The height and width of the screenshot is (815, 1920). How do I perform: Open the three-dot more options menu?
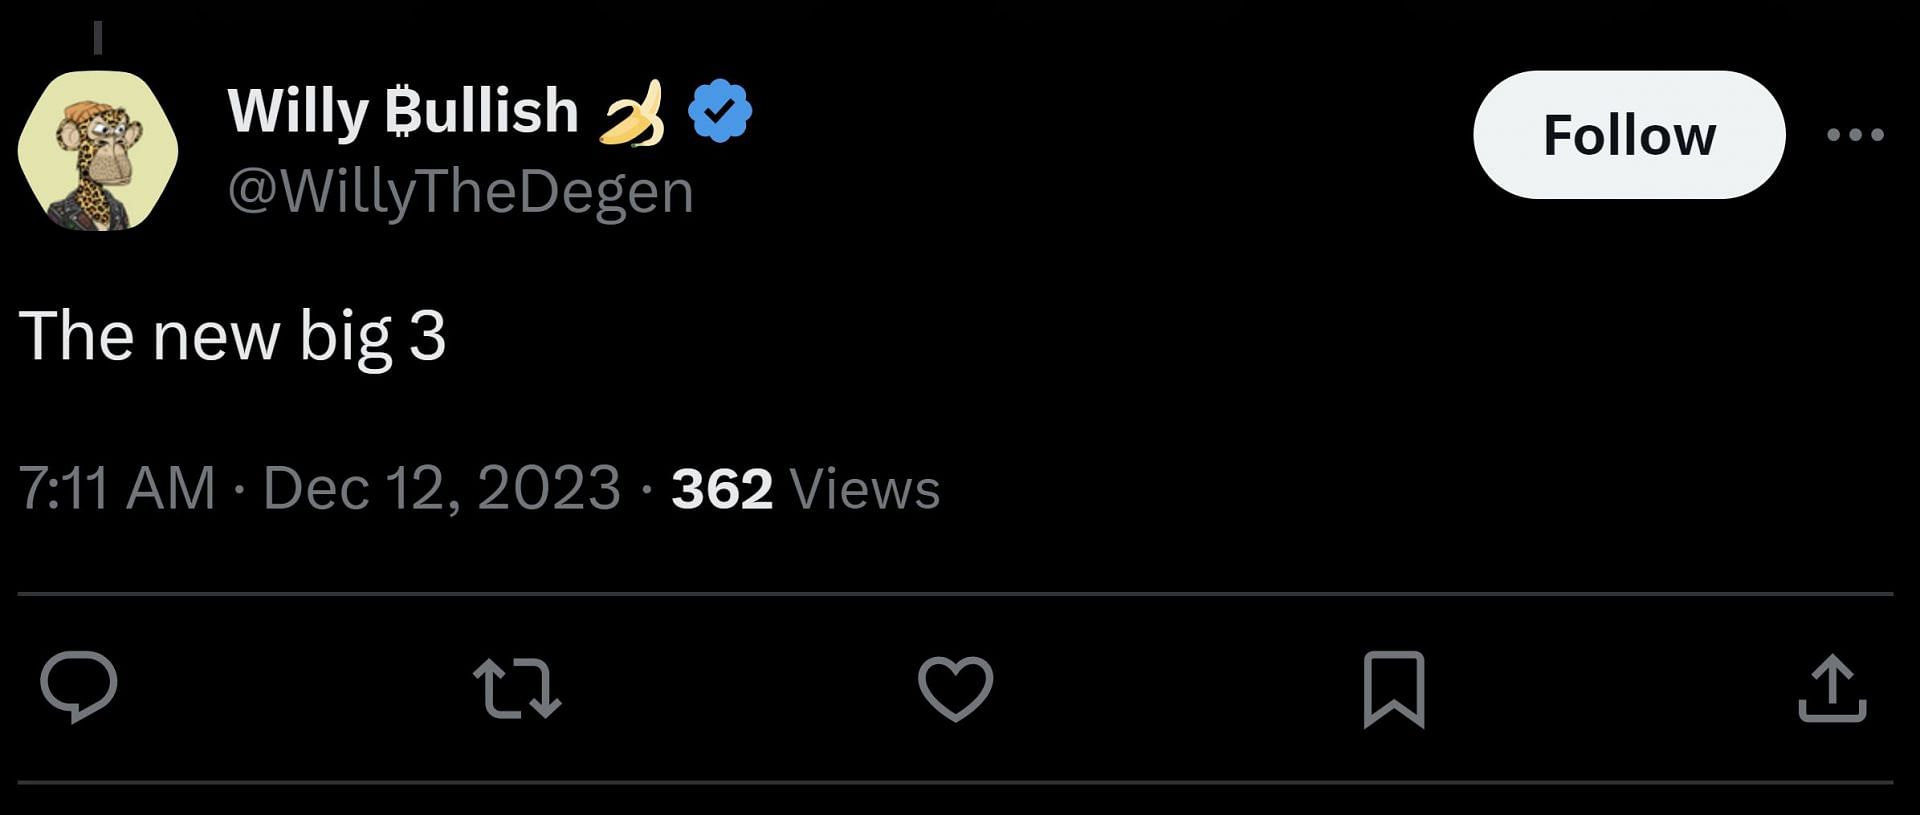(1855, 134)
